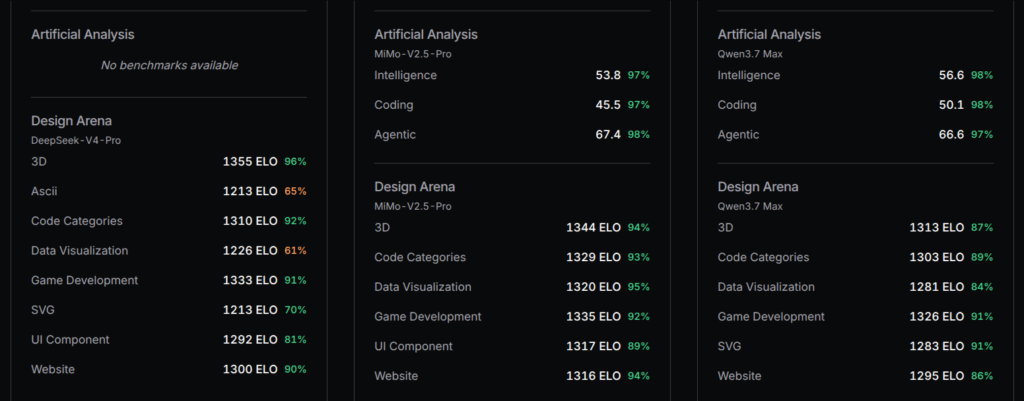This screenshot has width=1024, height=401.
Task: Click the '93%' Code Categories percentage
Action: click(x=639, y=257)
